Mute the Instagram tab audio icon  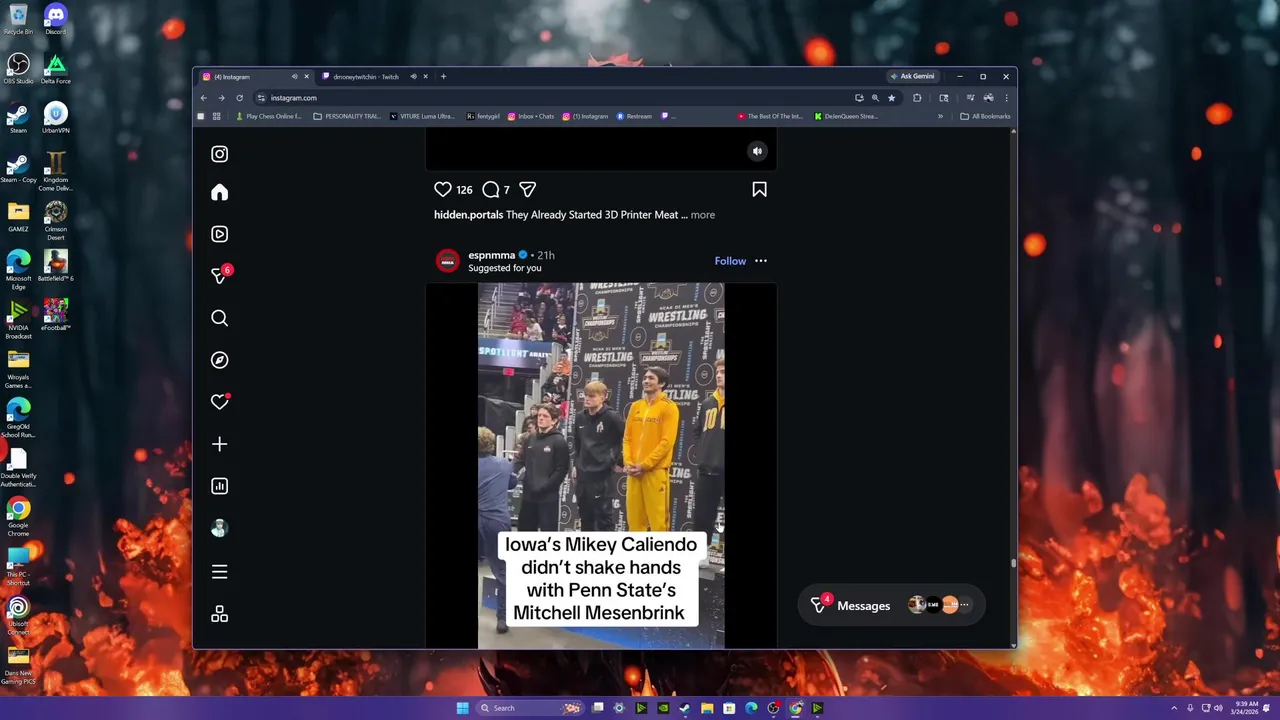pos(294,76)
